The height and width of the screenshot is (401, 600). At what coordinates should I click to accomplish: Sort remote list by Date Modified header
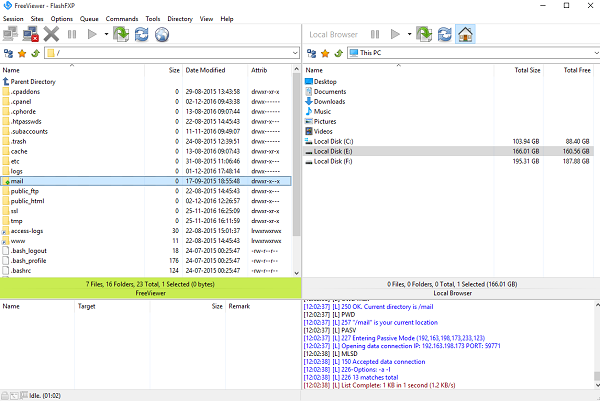(x=215, y=70)
